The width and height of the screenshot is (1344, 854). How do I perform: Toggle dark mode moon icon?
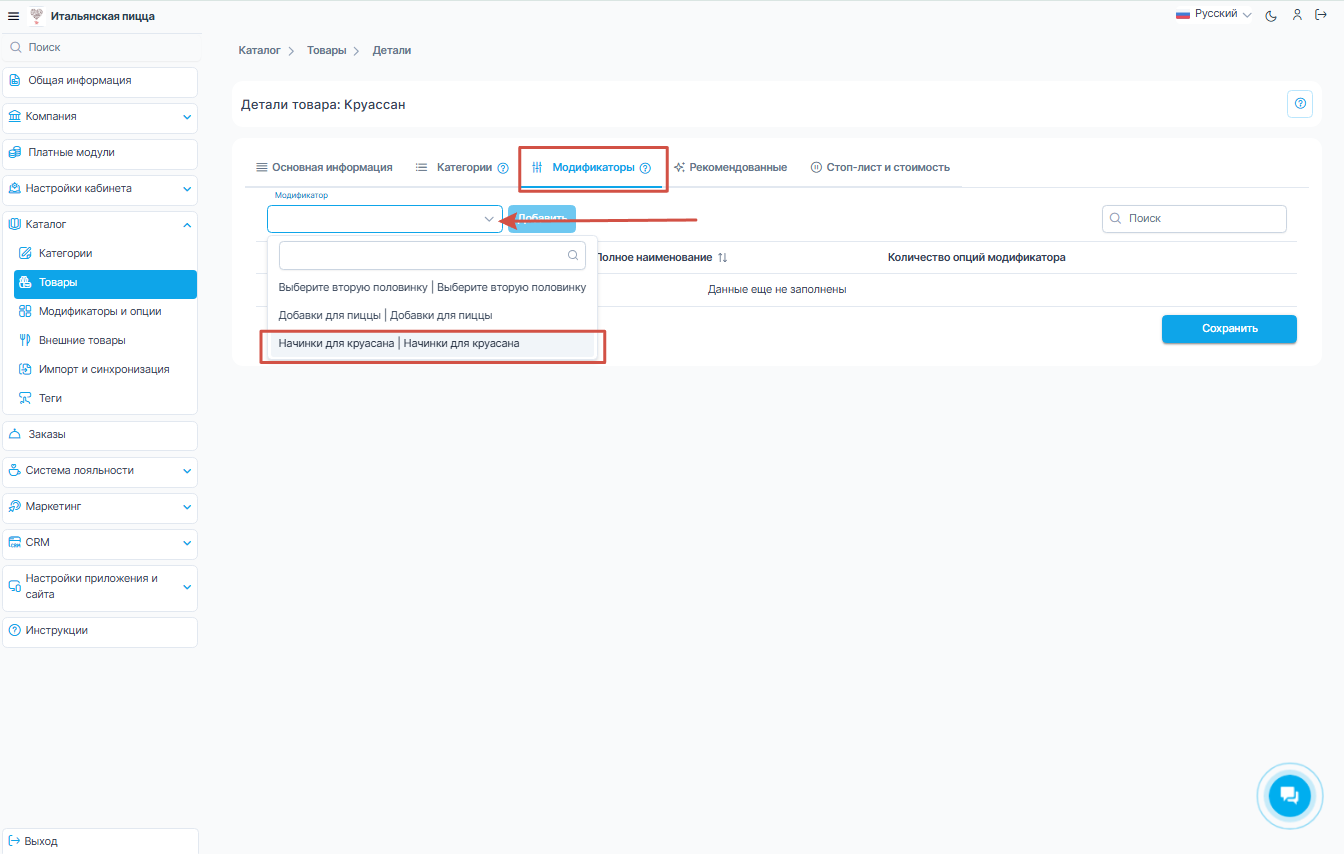(x=1271, y=15)
